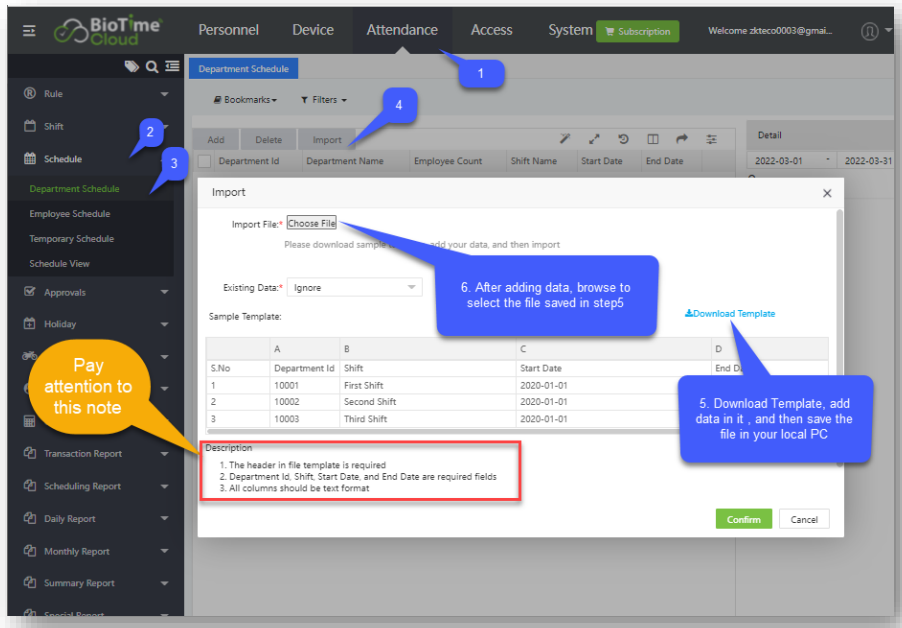Open the sidebar menu search icon

click(x=151, y=67)
